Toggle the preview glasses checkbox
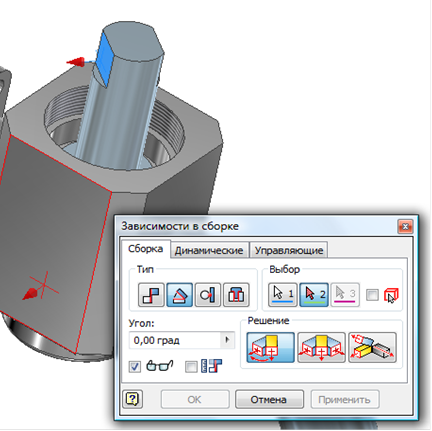This screenshot has height=431, width=432. pos(135,367)
